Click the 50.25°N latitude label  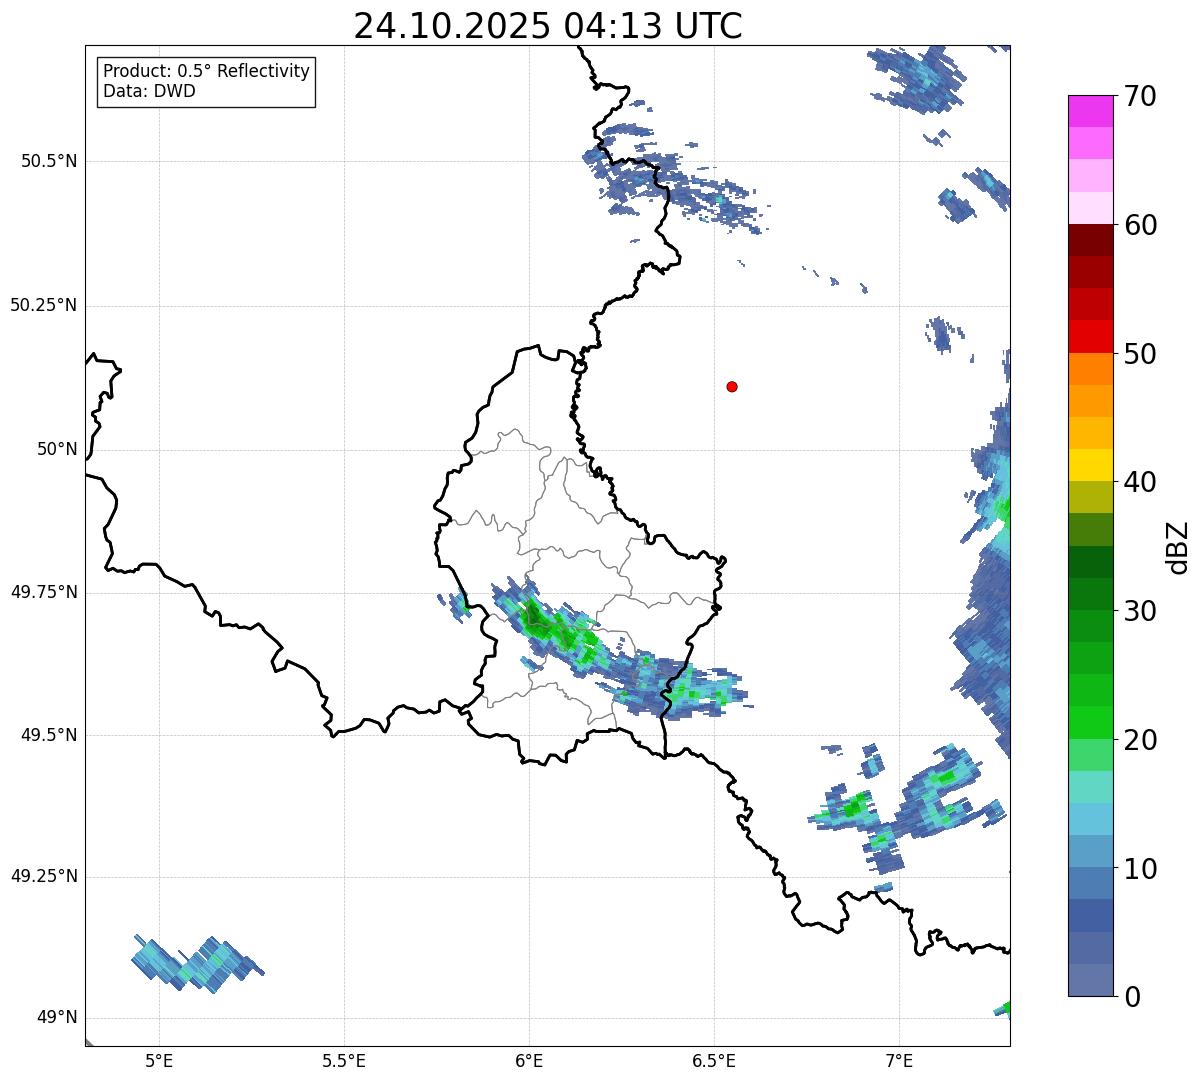(x=44, y=305)
